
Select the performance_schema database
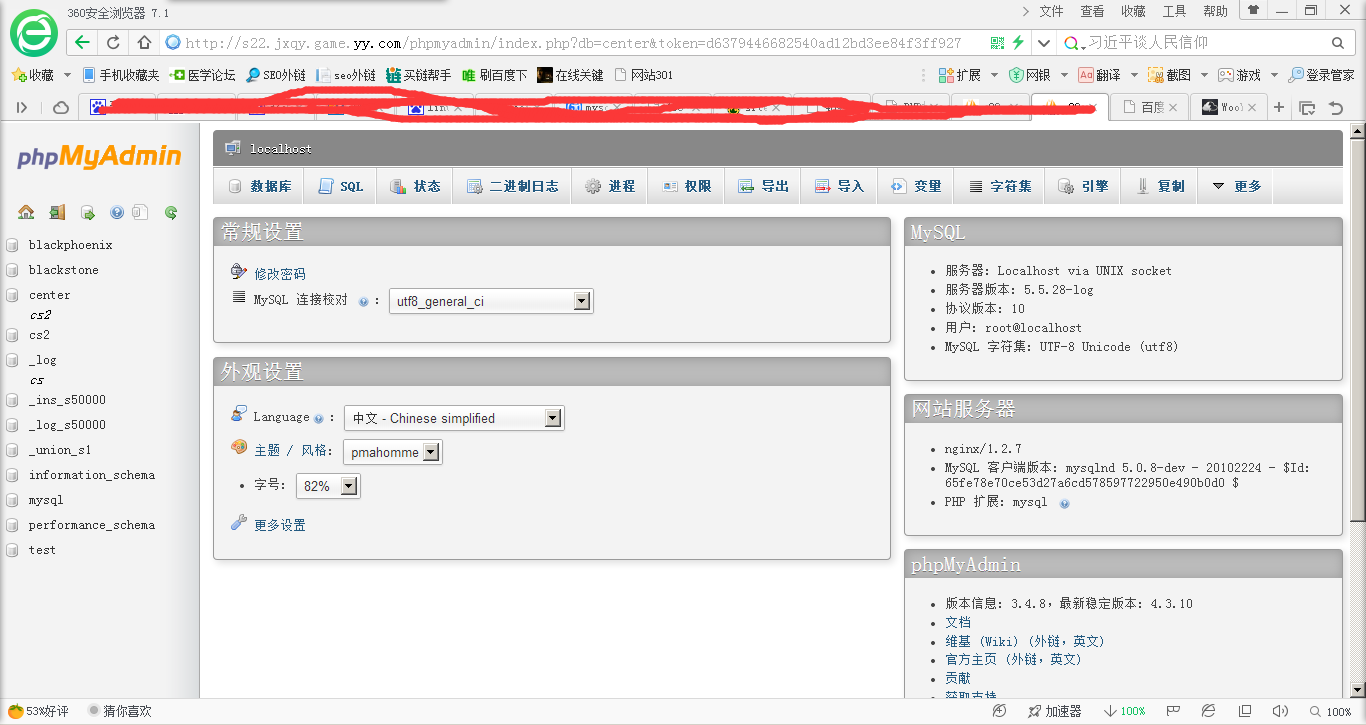92,525
